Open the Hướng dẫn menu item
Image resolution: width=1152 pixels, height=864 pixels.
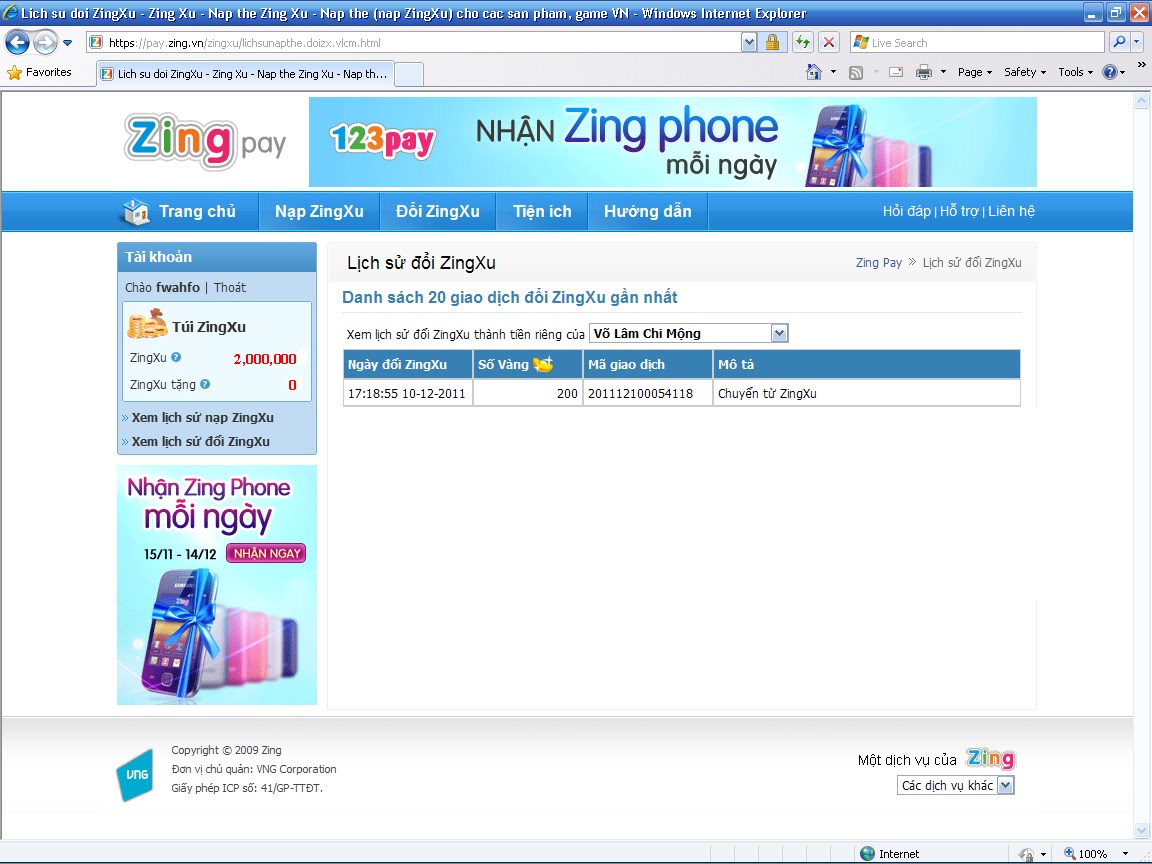point(647,212)
